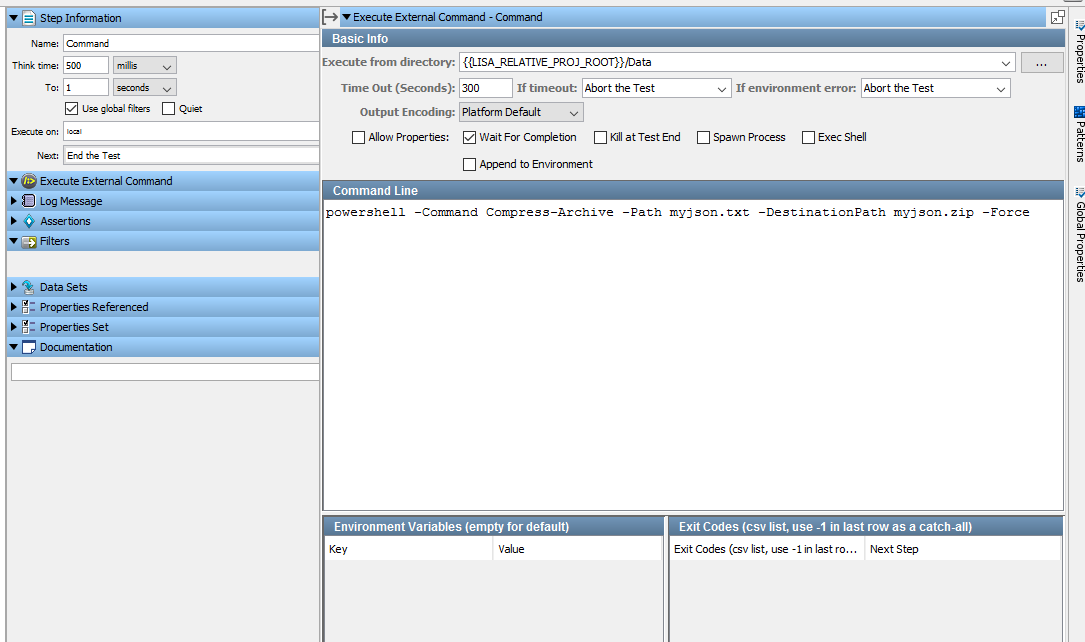1085x642 pixels.
Task: Click into the Command Line text area
Action: coord(693,356)
